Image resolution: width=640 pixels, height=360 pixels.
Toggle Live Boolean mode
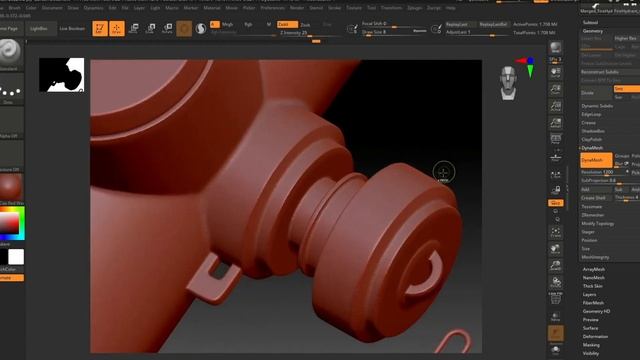pyautogui.click(x=72, y=29)
